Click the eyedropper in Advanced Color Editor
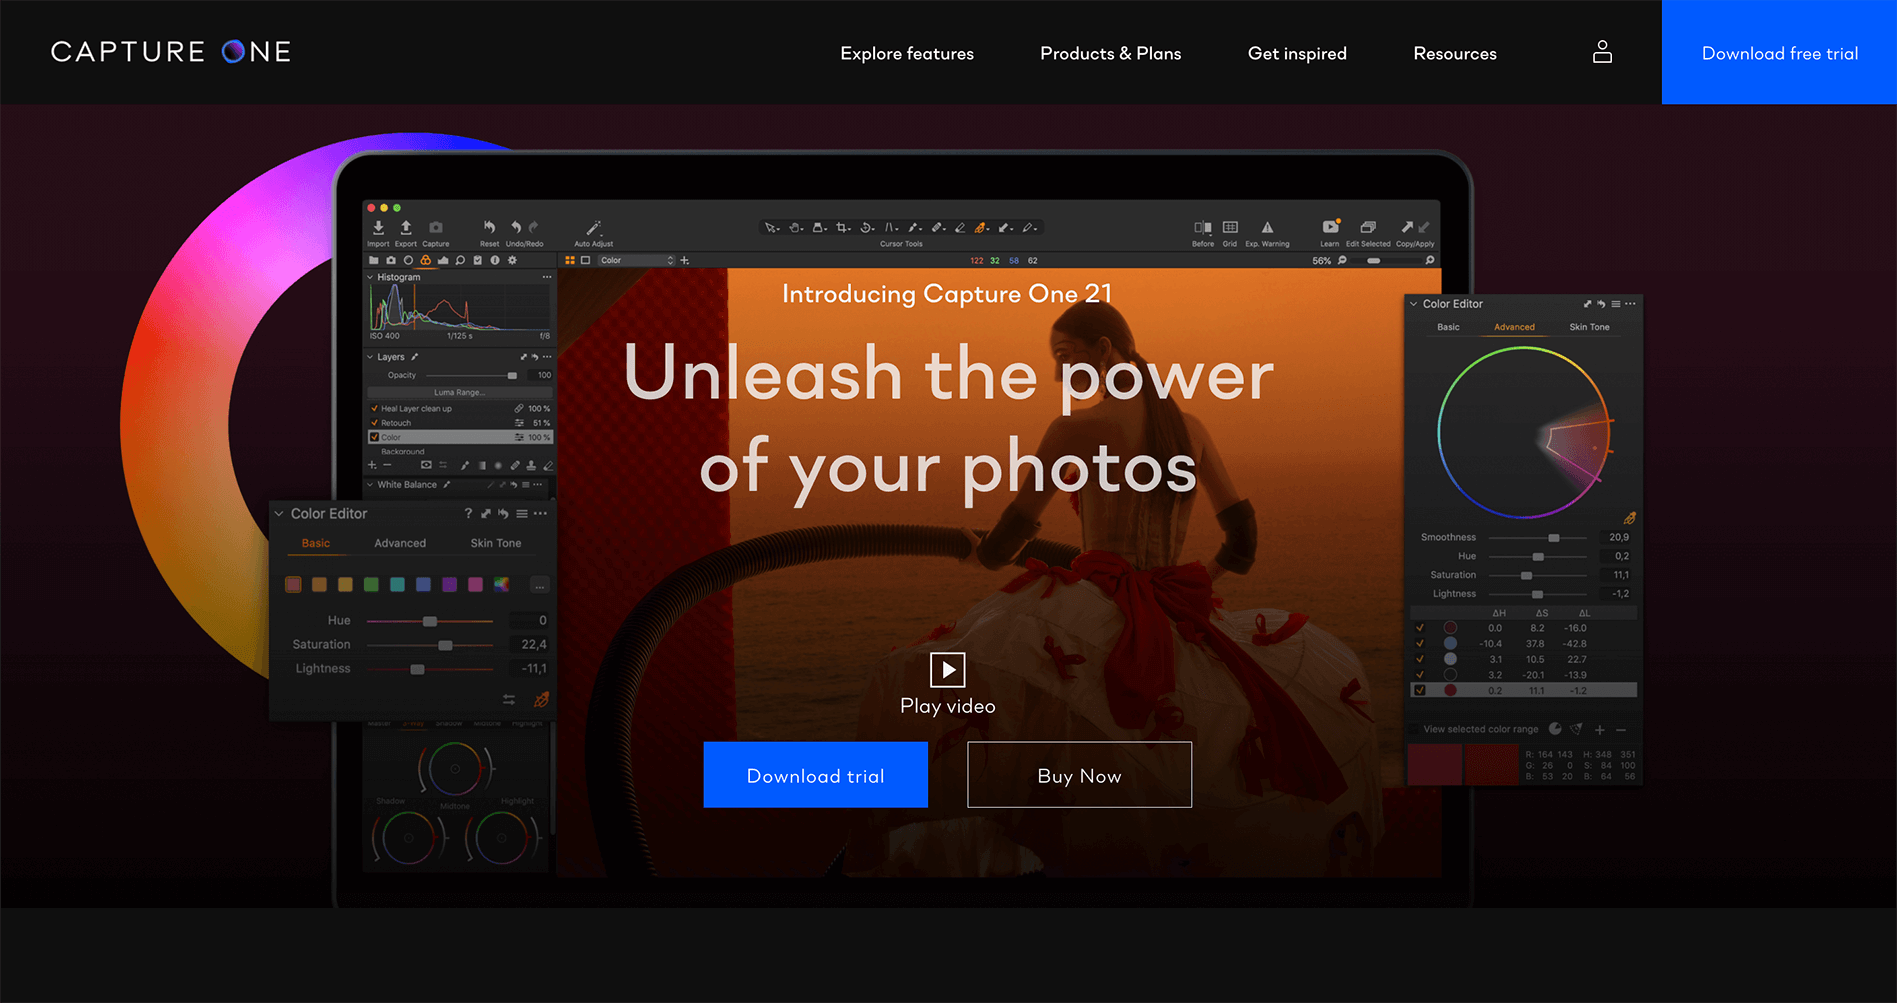This screenshot has height=1003, width=1897. click(1629, 518)
